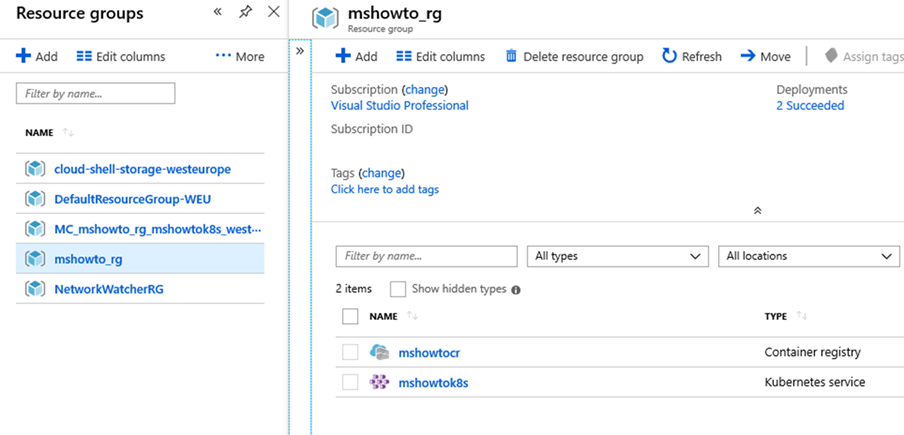Open the mshowtocr container registry
This screenshot has height=435, width=904.
tap(429, 353)
